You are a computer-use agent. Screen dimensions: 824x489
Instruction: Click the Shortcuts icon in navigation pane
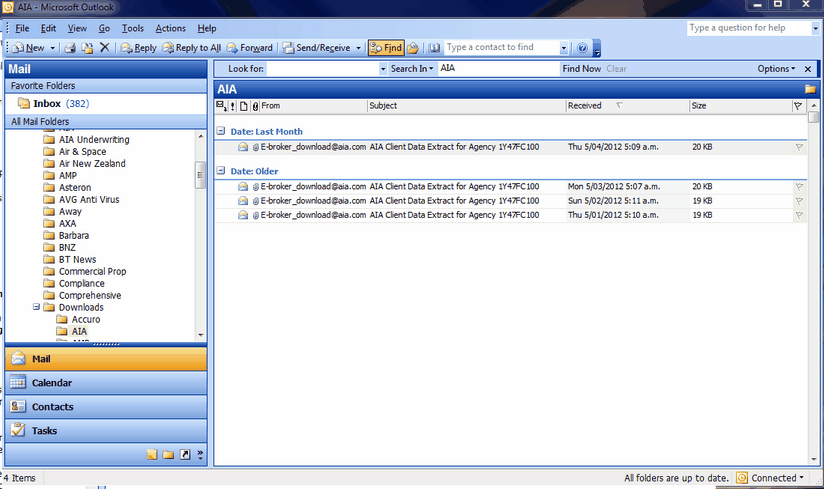point(185,454)
